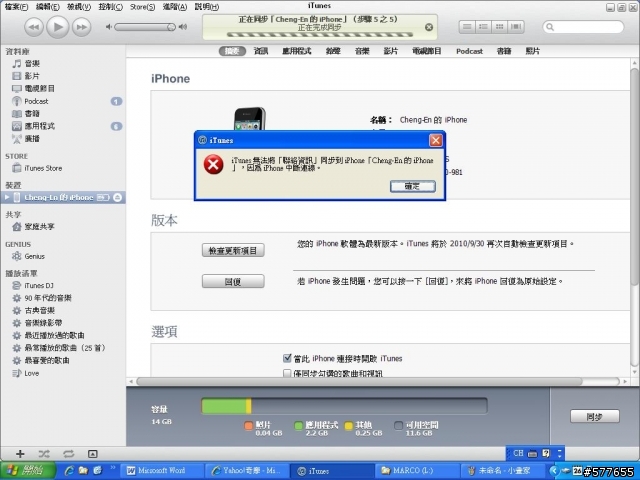
Task: Click the add playlist plus icon
Action: click(x=20, y=454)
